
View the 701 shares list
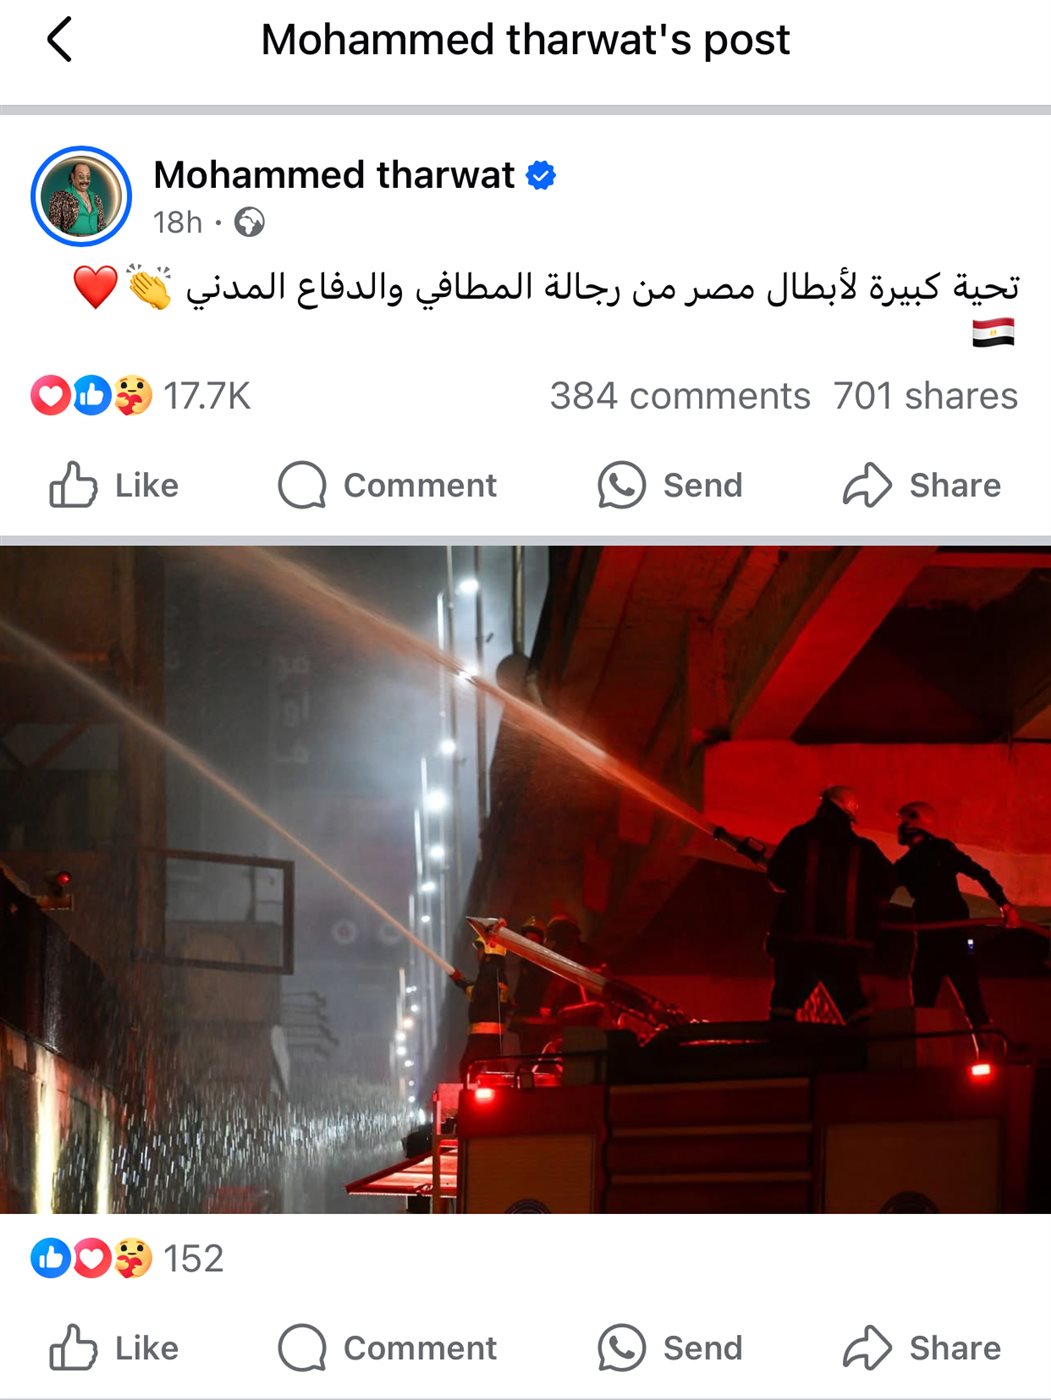click(926, 396)
